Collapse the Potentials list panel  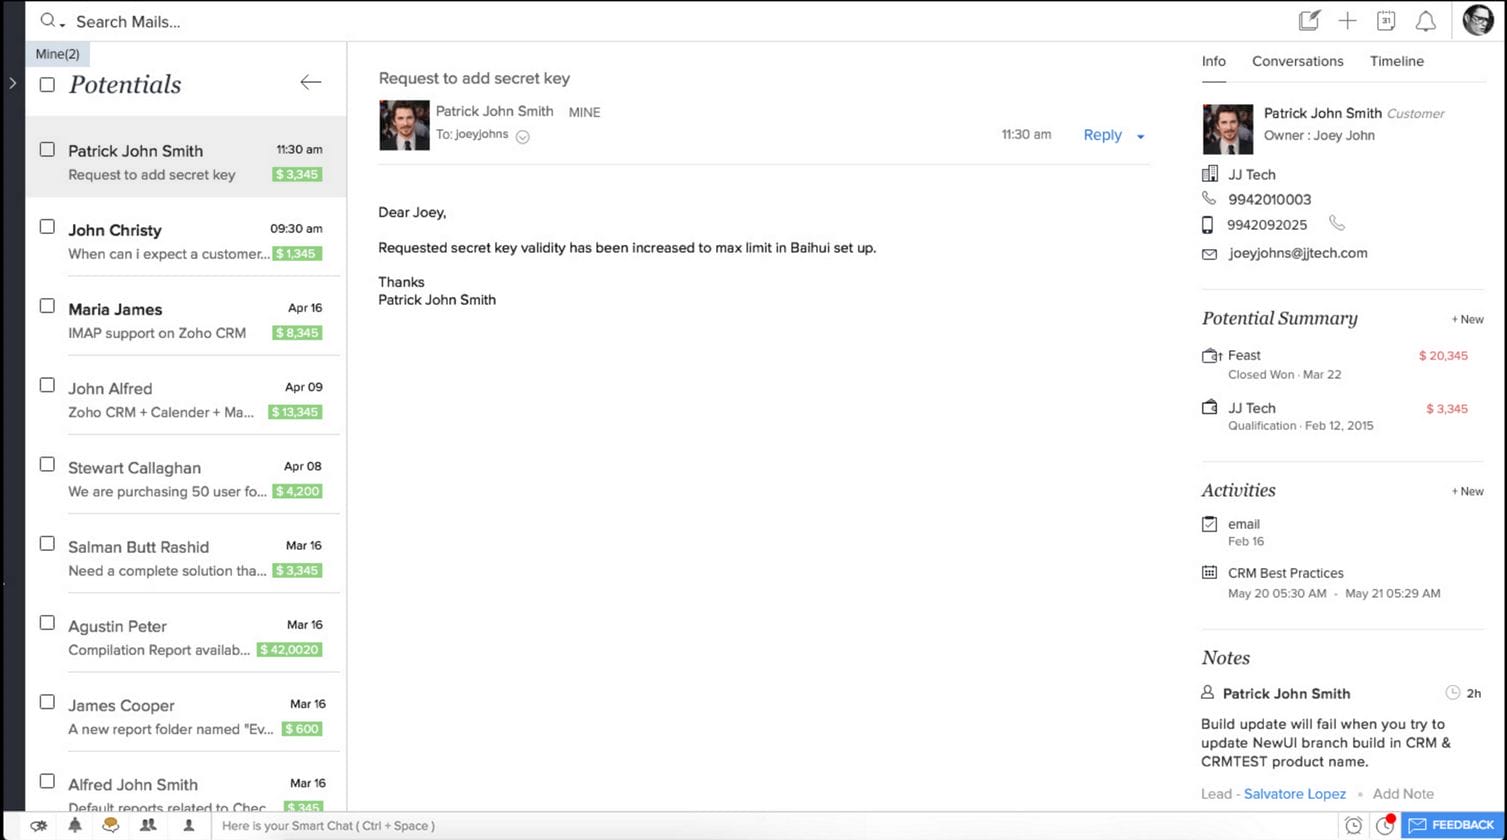point(310,84)
